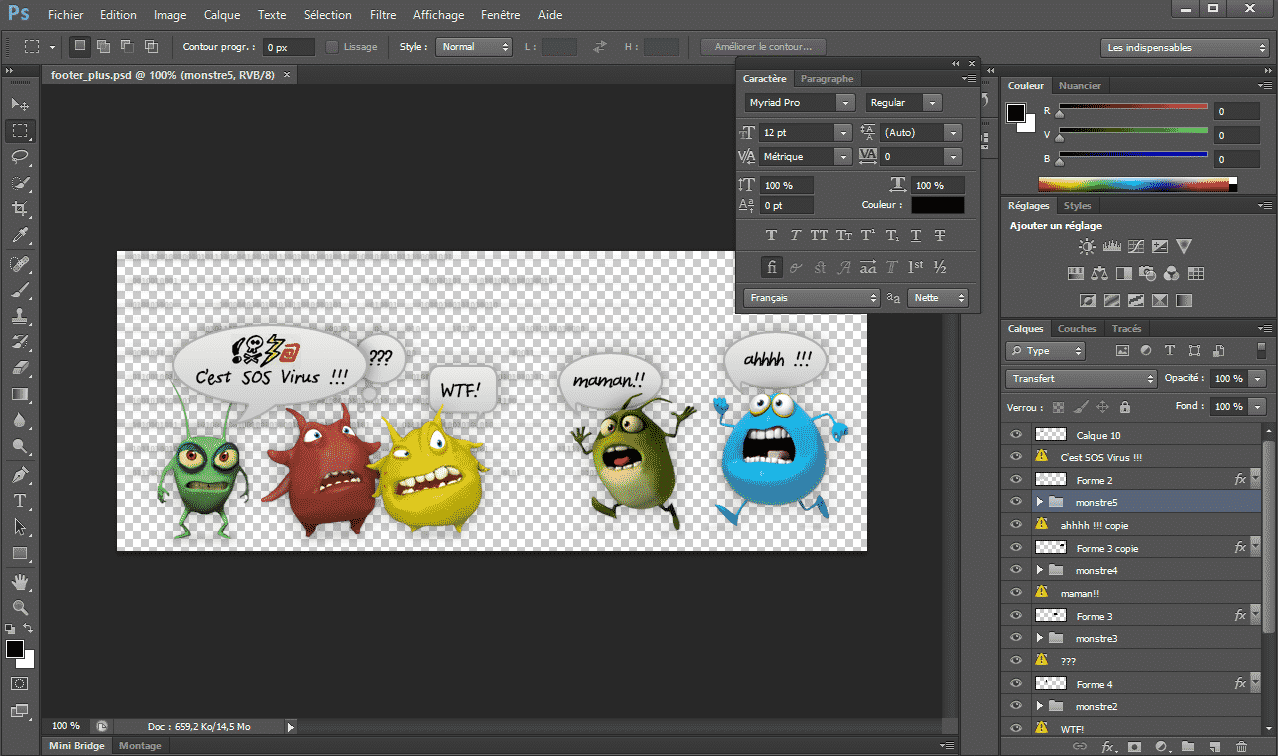Click the Améliorer le contour button
The width and height of the screenshot is (1278, 756).
763,47
